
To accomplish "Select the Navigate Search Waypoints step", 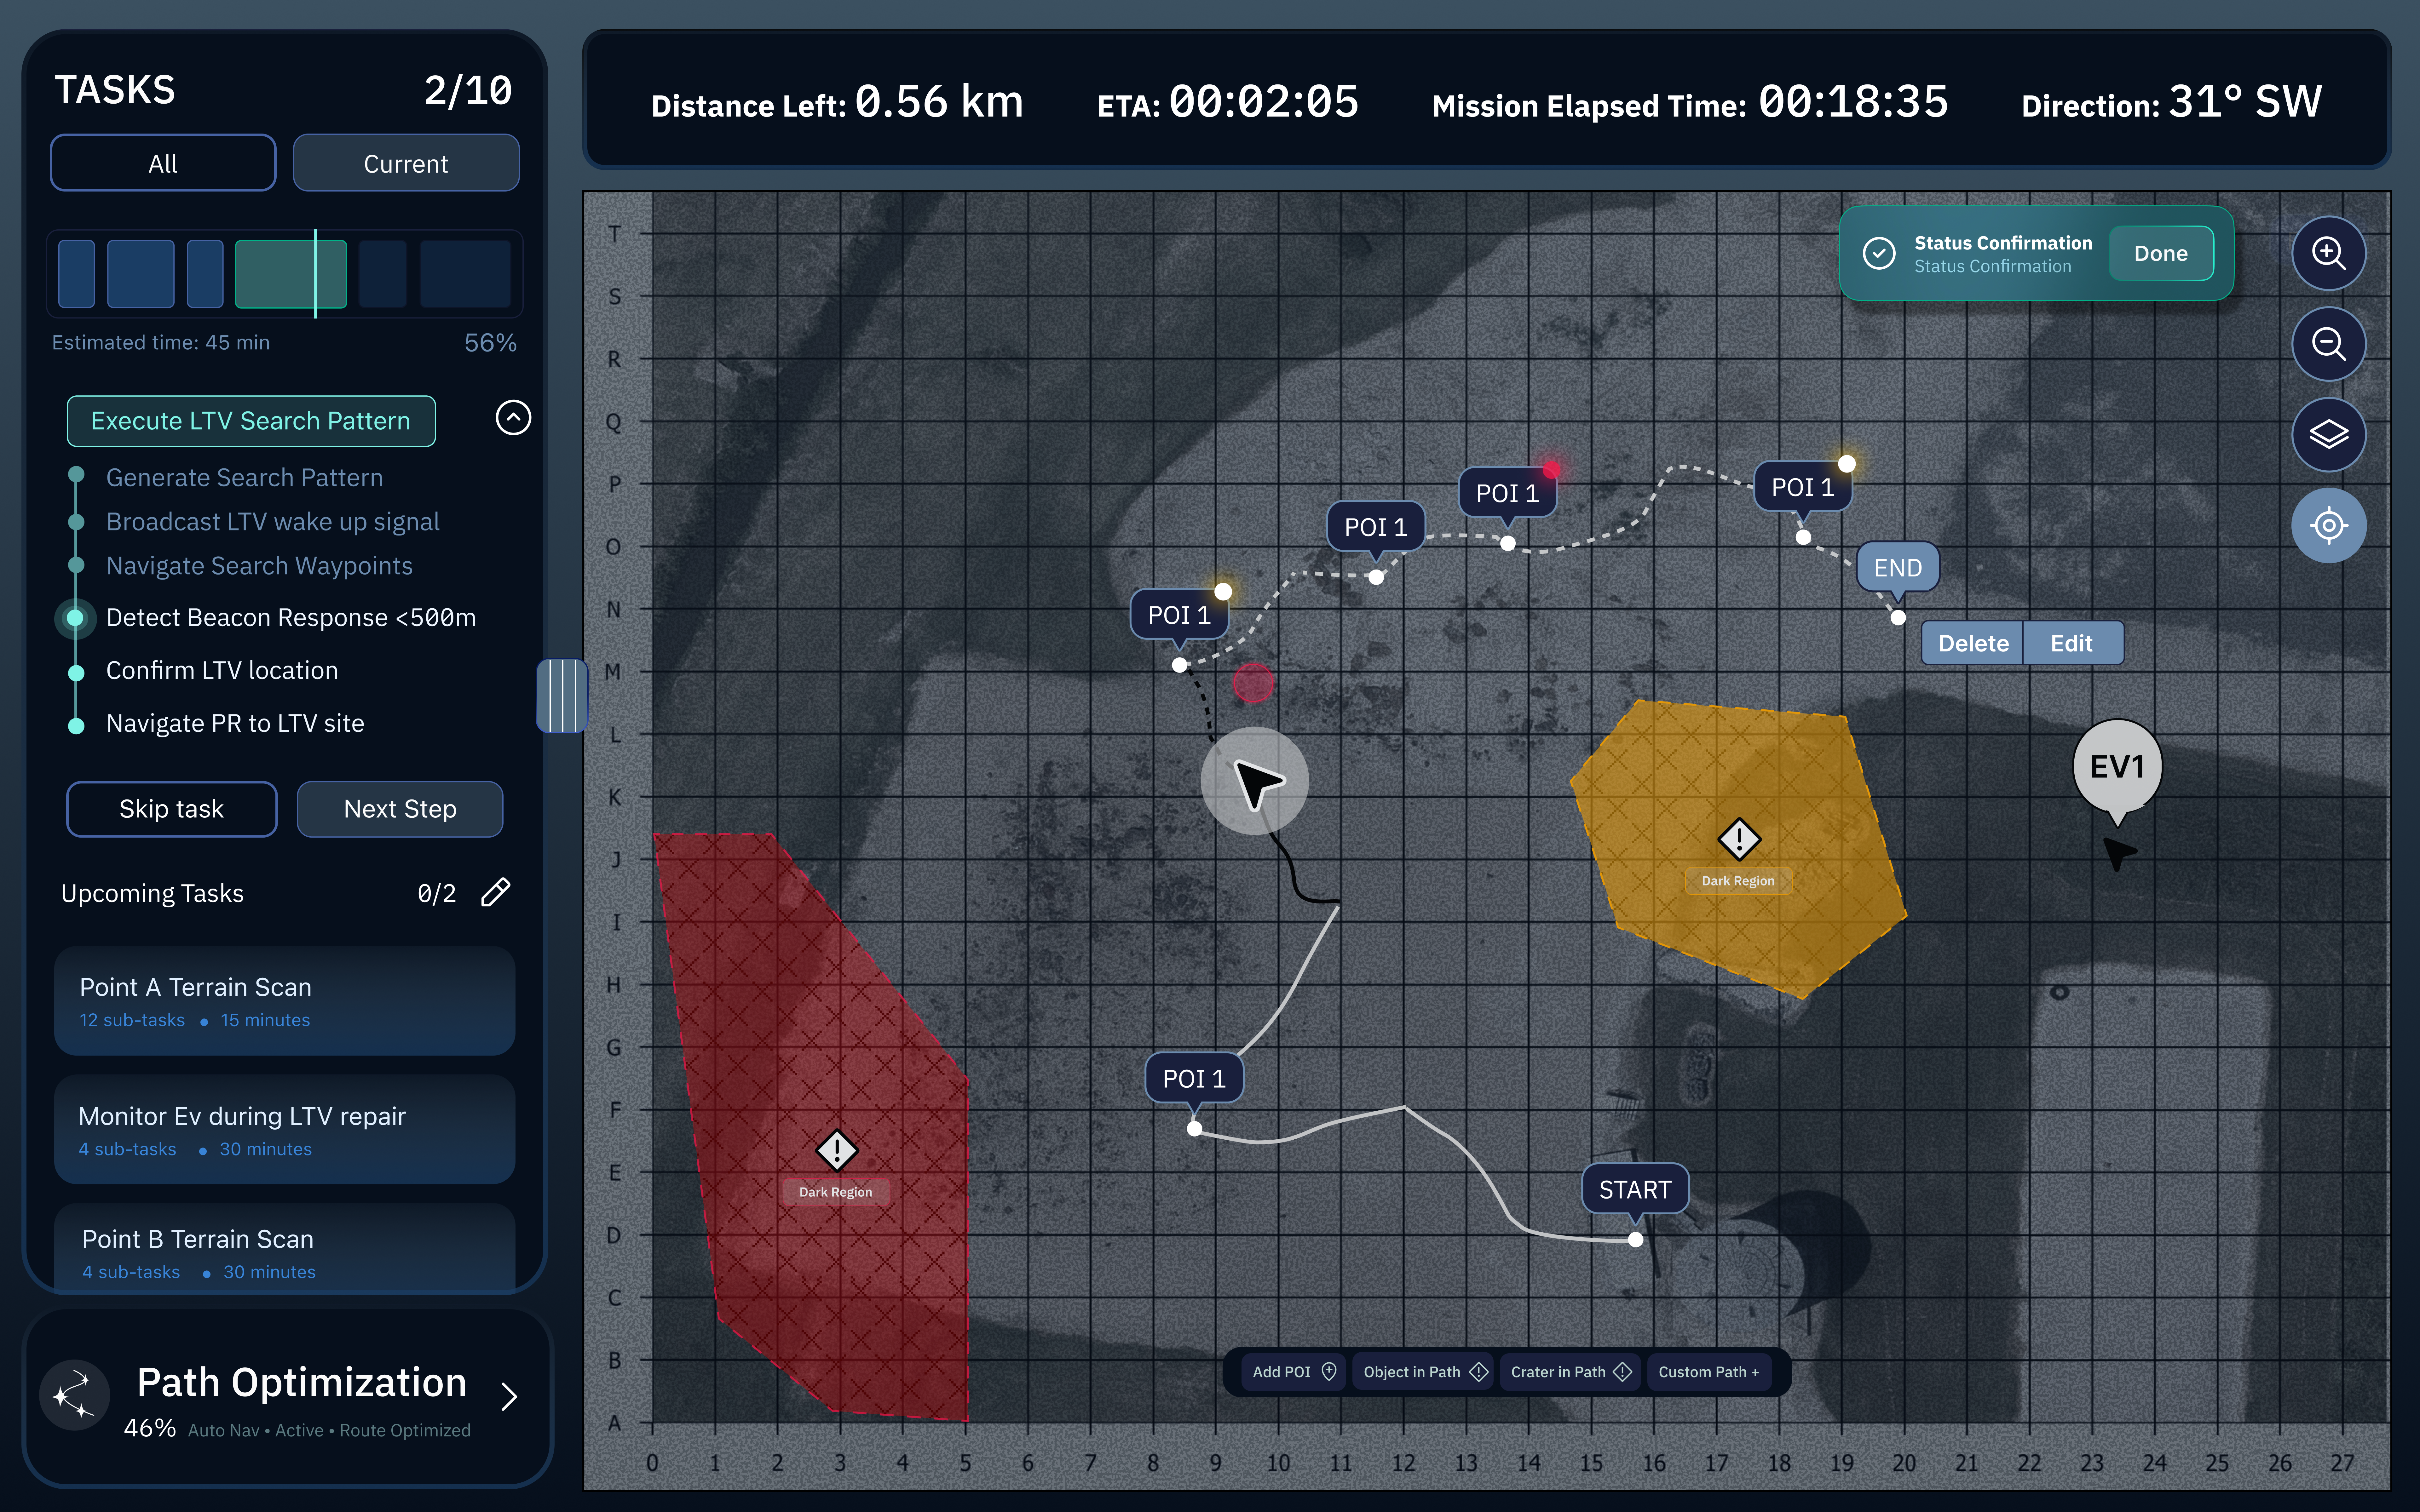I will (259, 566).
